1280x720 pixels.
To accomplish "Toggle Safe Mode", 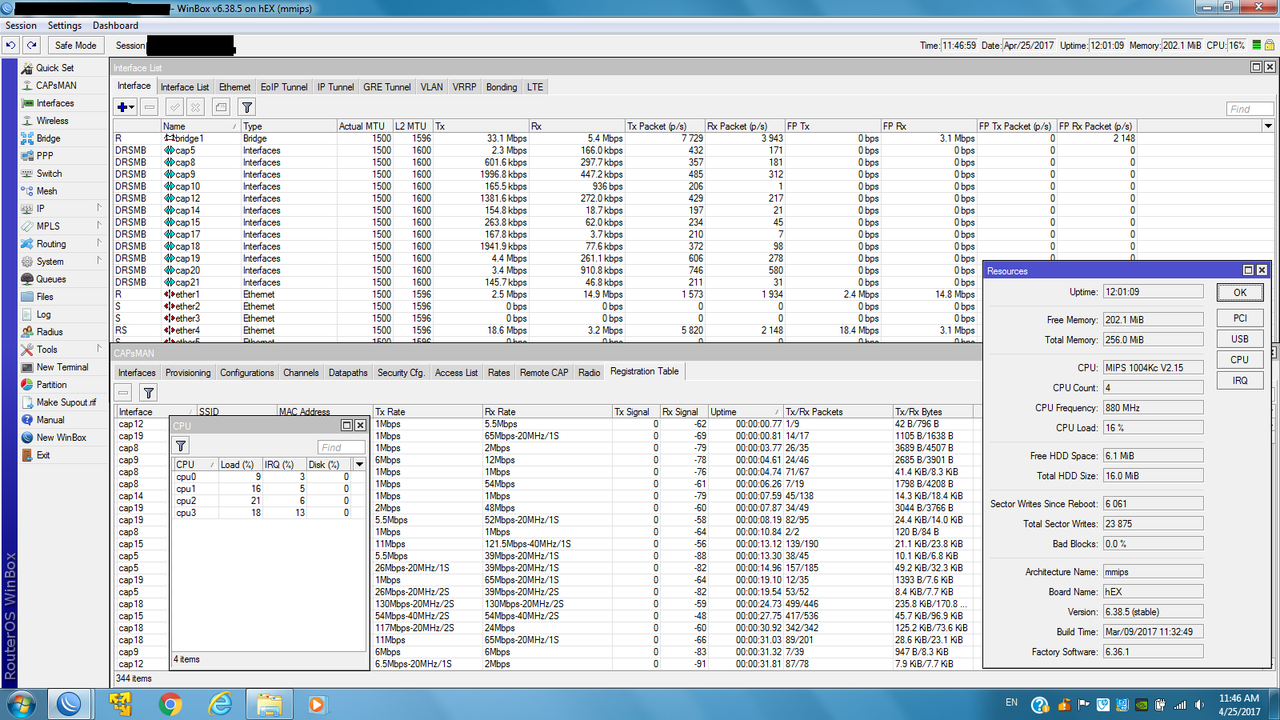I will tap(75, 45).
